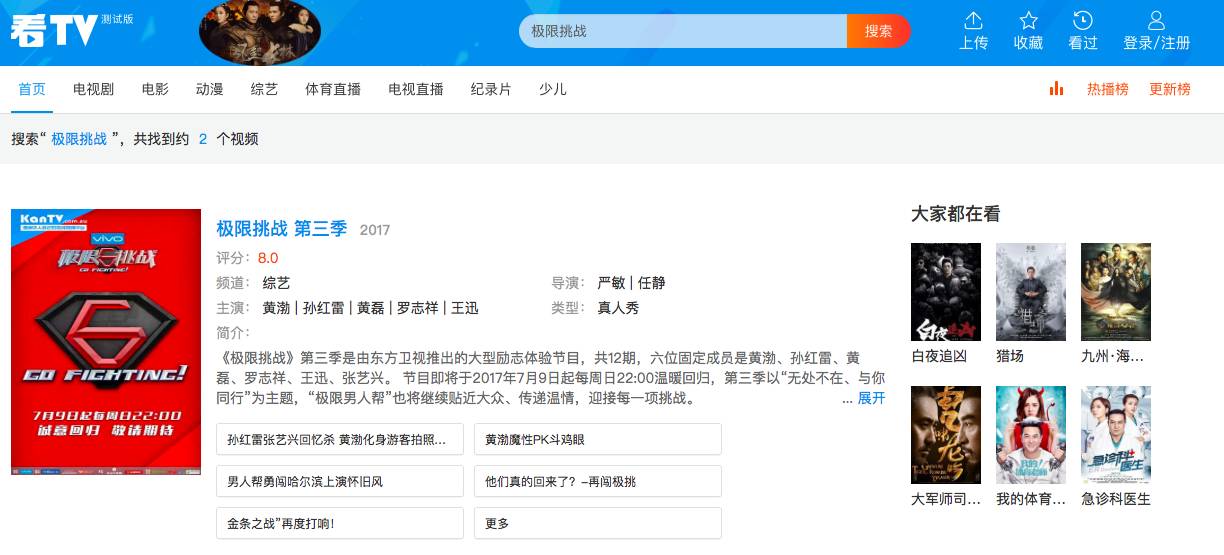Focus the search field containing 极限挑战
Viewport: 1224px width, 555px height.
(683, 31)
